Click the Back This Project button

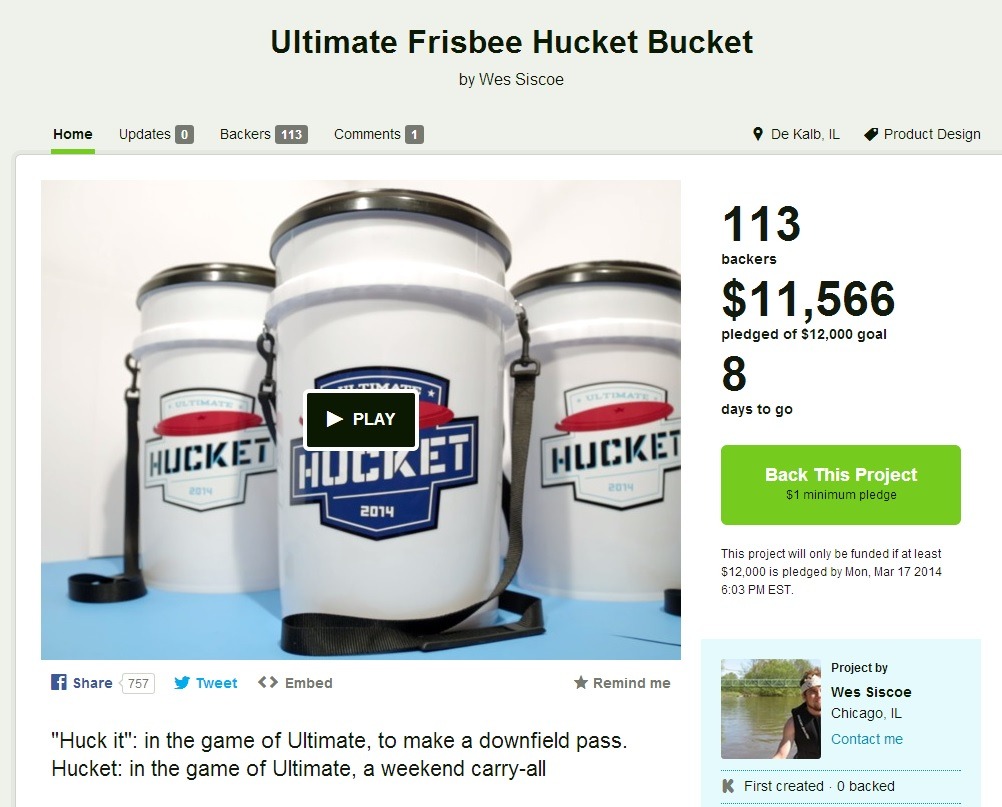pyautogui.click(x=840, y=485)
